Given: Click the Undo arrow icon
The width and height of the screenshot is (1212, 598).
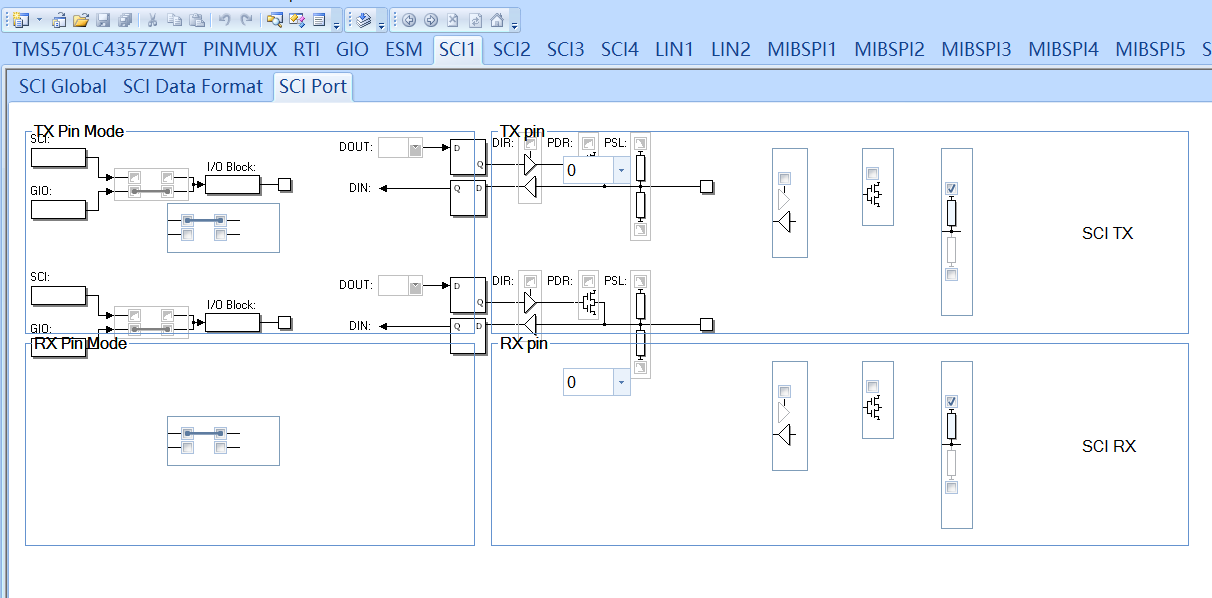Looking at the screenshot, I should 224,19.
